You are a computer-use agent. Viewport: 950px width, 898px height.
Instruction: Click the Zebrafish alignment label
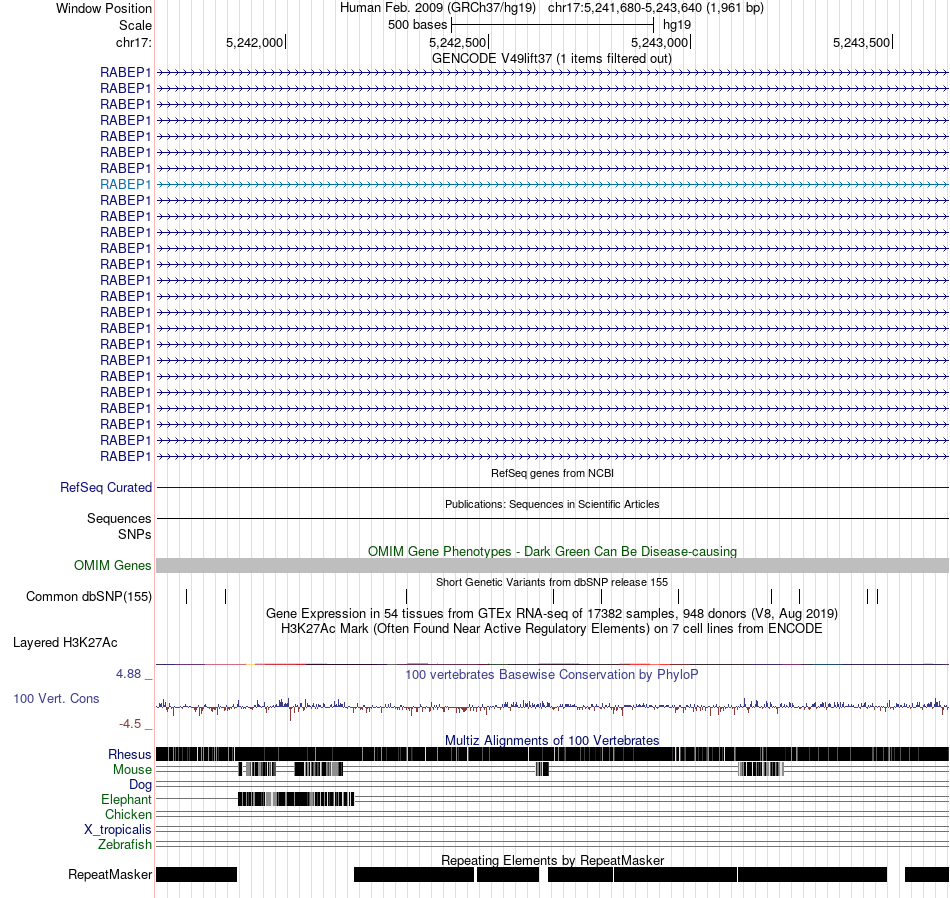pos(125,844)
